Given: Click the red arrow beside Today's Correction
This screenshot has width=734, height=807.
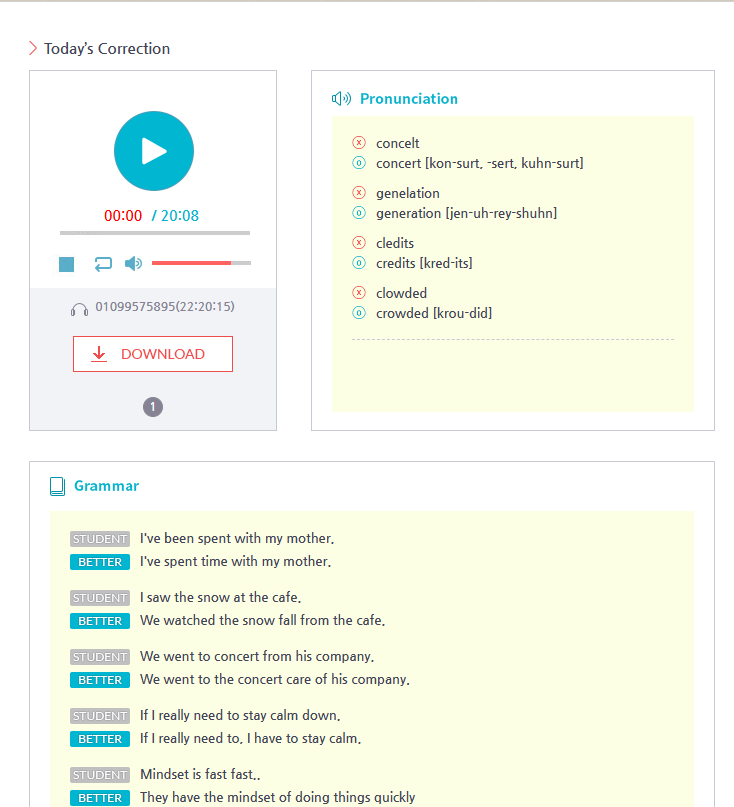Looking at the screenshot, I should [33, 48].
